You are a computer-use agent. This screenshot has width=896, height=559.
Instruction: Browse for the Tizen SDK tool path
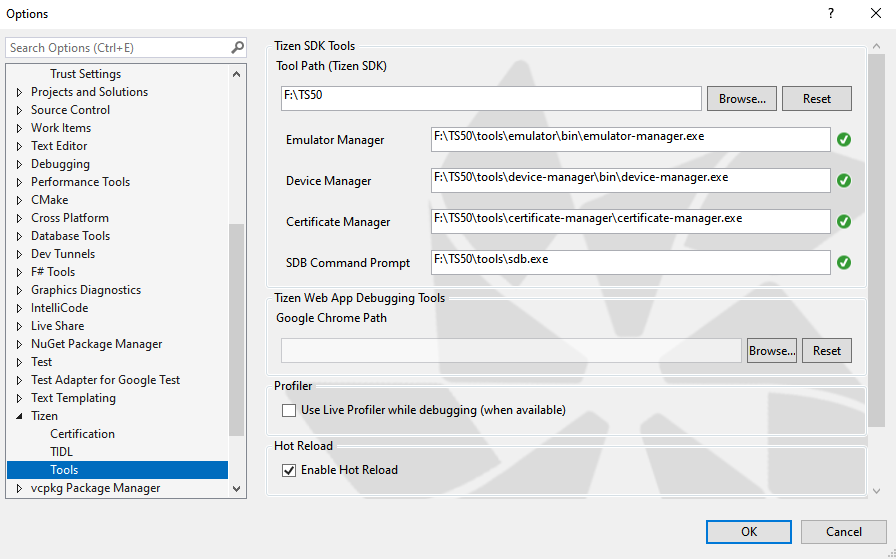point(742,99)
